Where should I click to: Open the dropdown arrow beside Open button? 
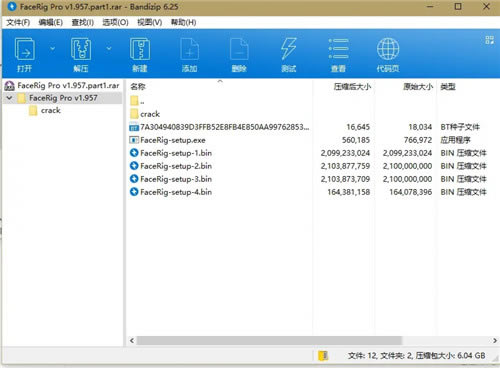click(x=52, y=49)
